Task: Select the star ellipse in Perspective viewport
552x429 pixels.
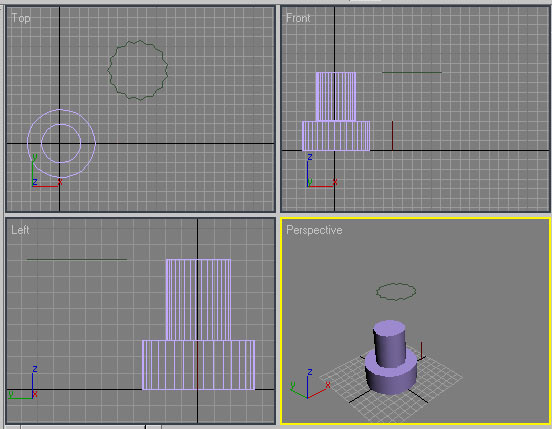Action: click(396, 292)
